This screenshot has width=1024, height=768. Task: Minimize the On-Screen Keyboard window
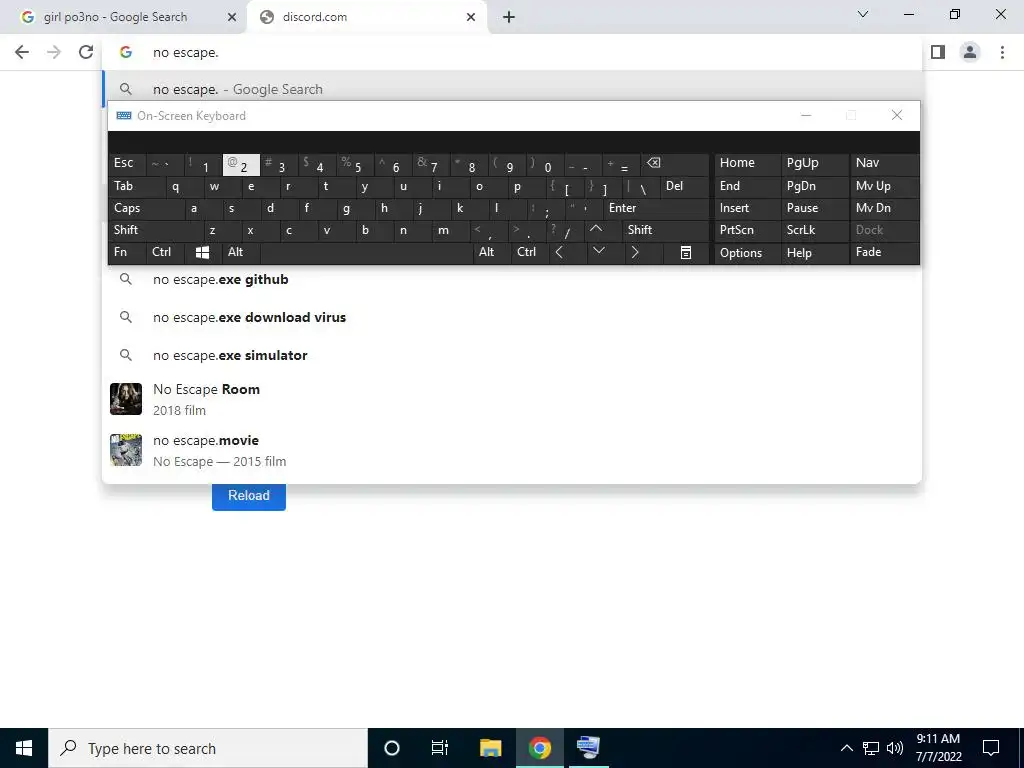tap(806, 116)
